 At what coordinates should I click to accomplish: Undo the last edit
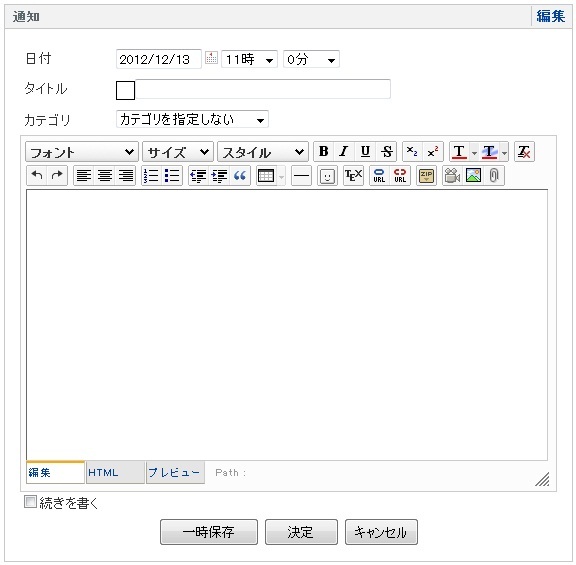(x=37, y=176)
